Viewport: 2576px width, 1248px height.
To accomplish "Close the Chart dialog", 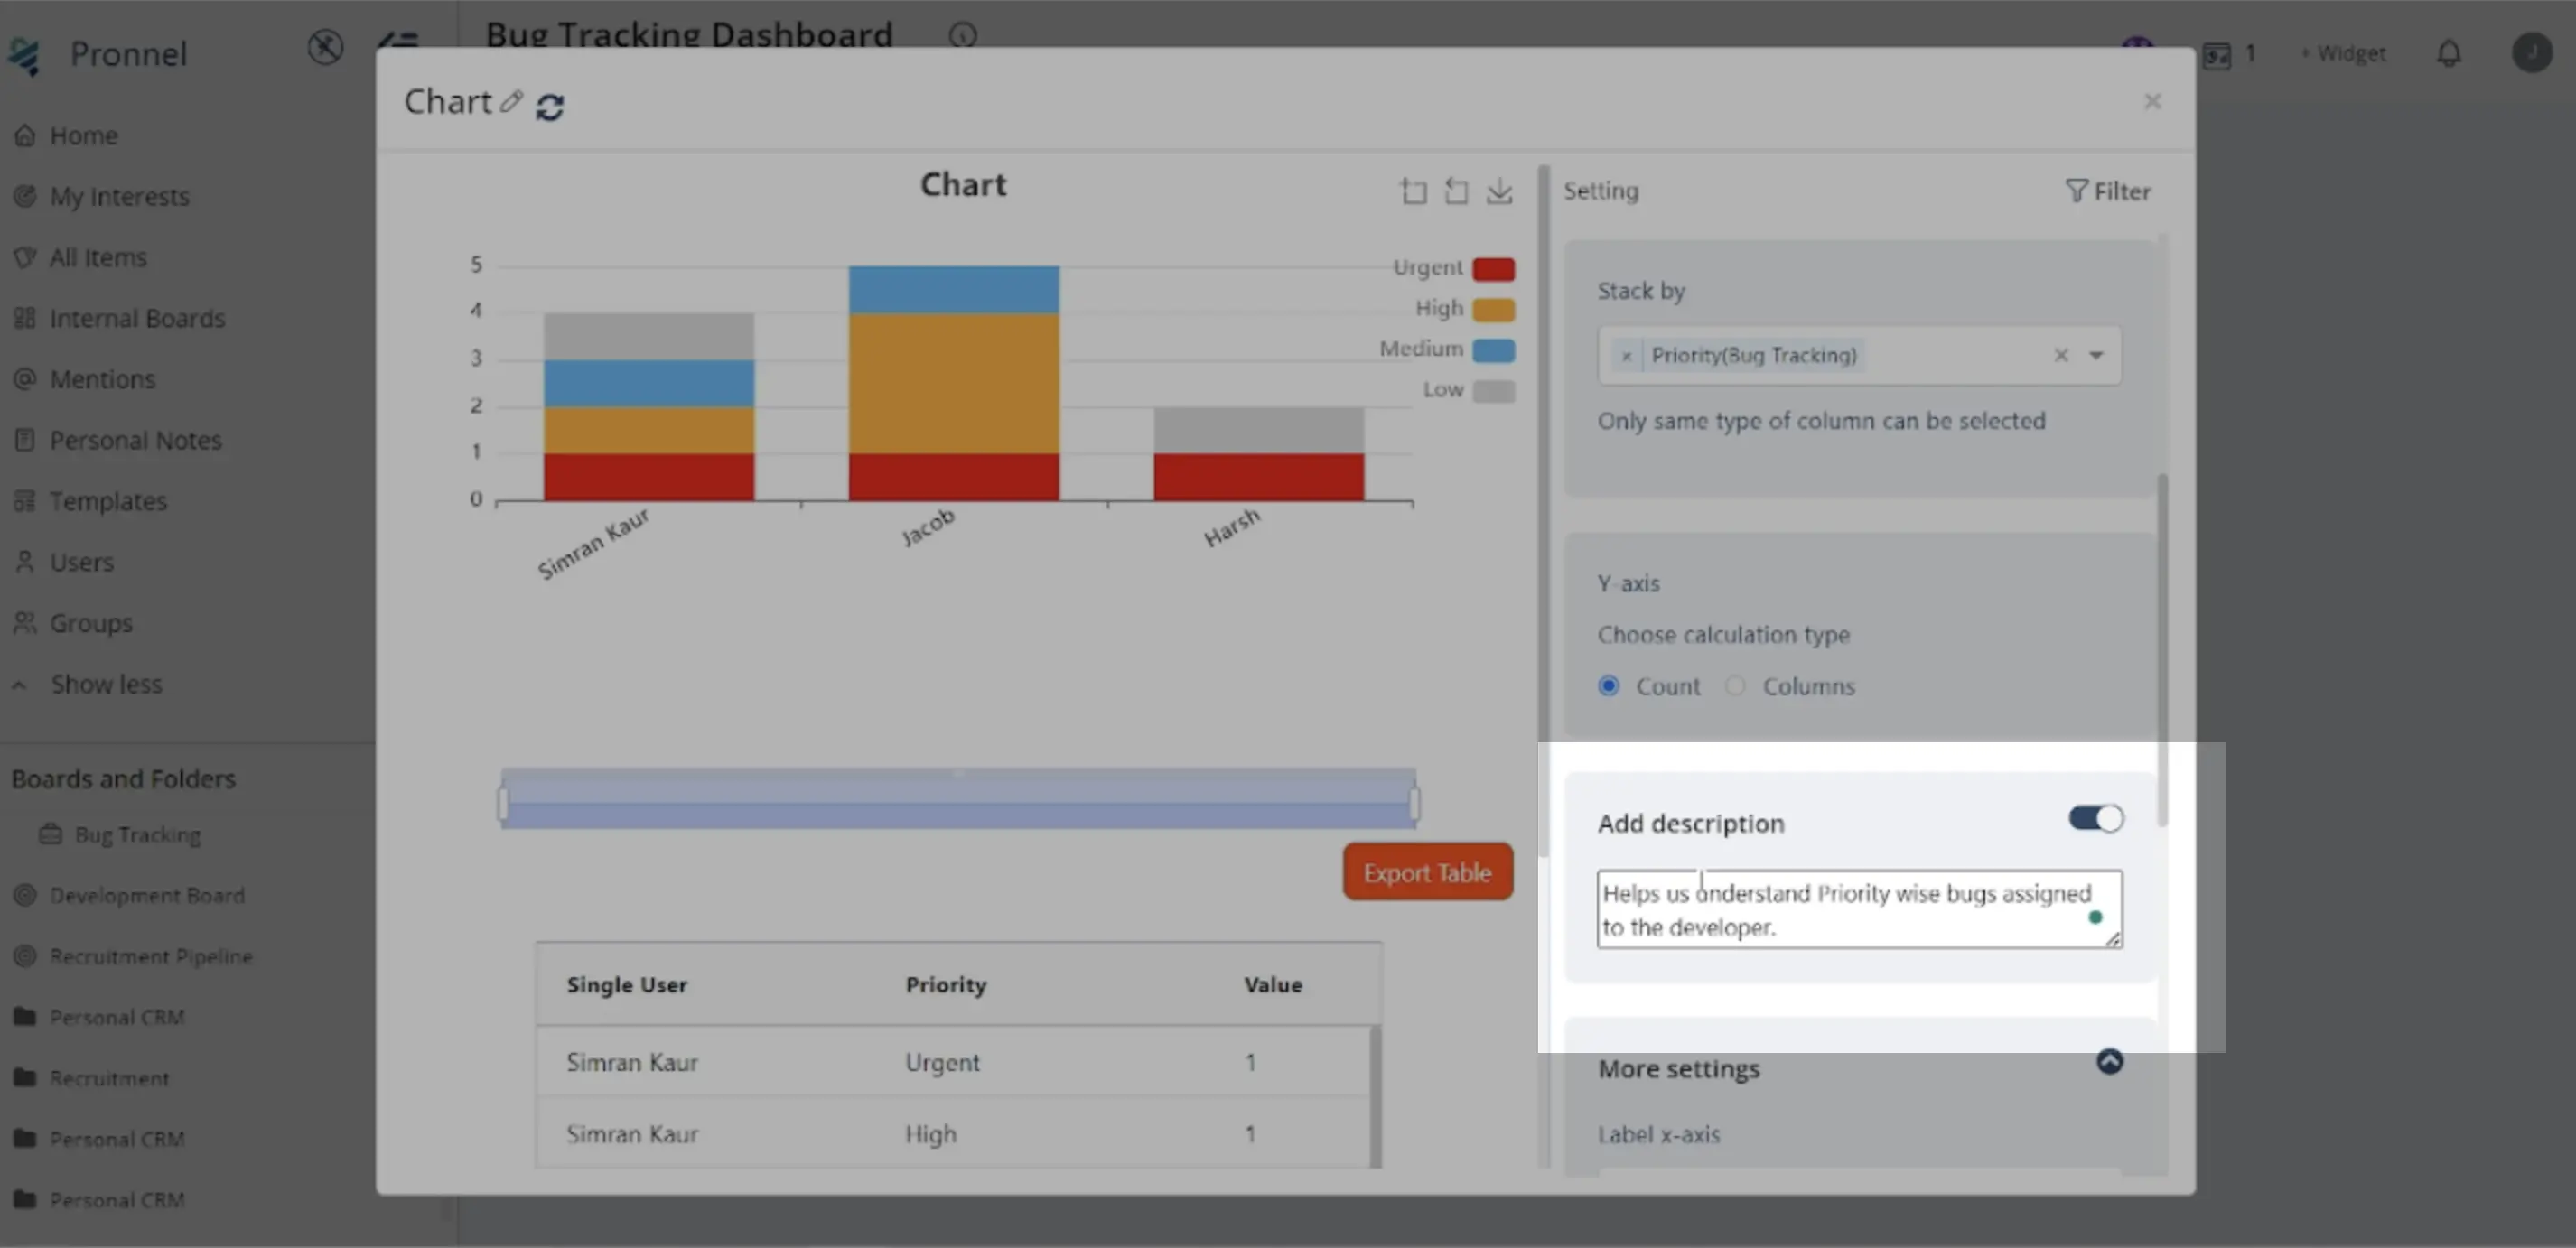I will 2152,101.
